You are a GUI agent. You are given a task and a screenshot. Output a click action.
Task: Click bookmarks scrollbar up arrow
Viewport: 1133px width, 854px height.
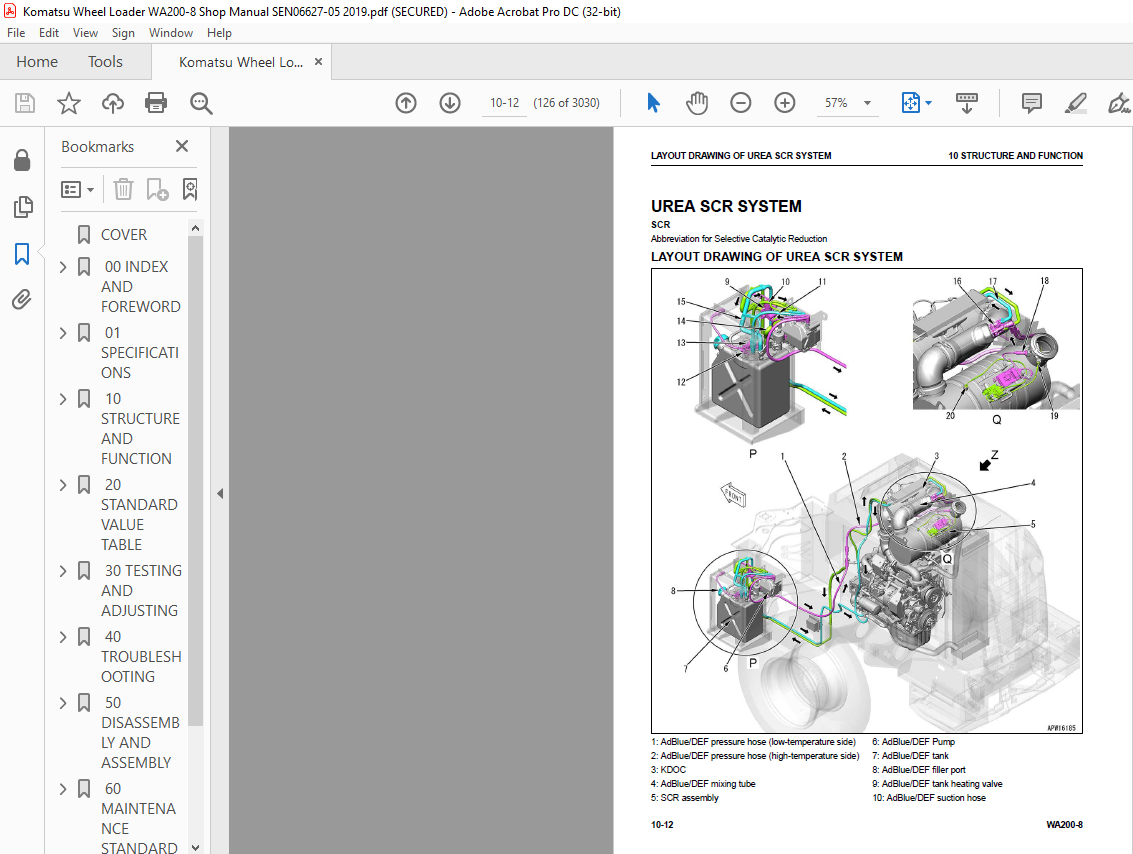click(195, 228)
